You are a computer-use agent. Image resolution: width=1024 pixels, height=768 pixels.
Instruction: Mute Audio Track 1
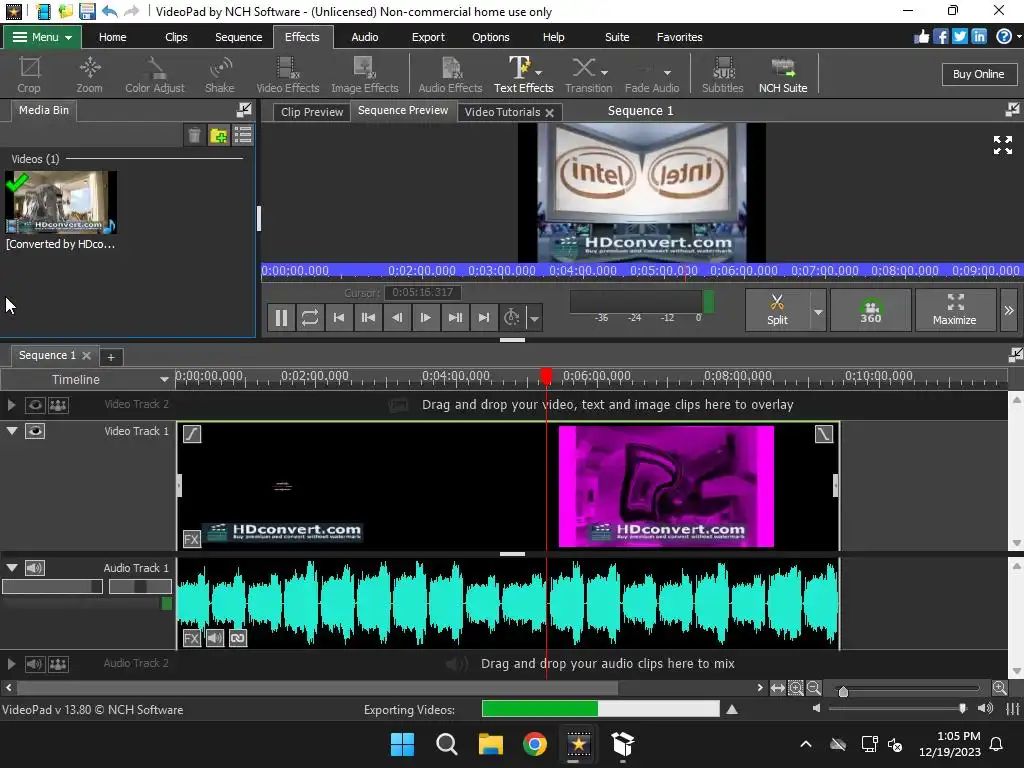(x=35, y=568)
